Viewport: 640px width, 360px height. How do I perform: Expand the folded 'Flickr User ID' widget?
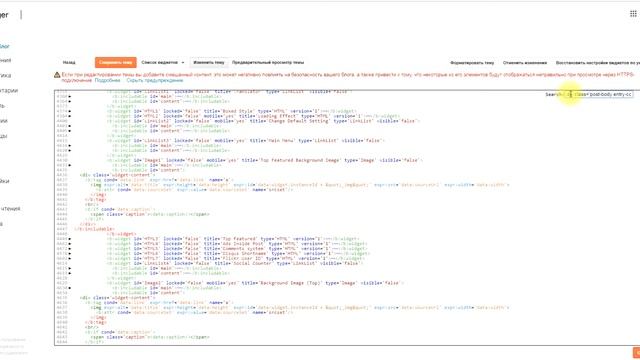[70, 258]
